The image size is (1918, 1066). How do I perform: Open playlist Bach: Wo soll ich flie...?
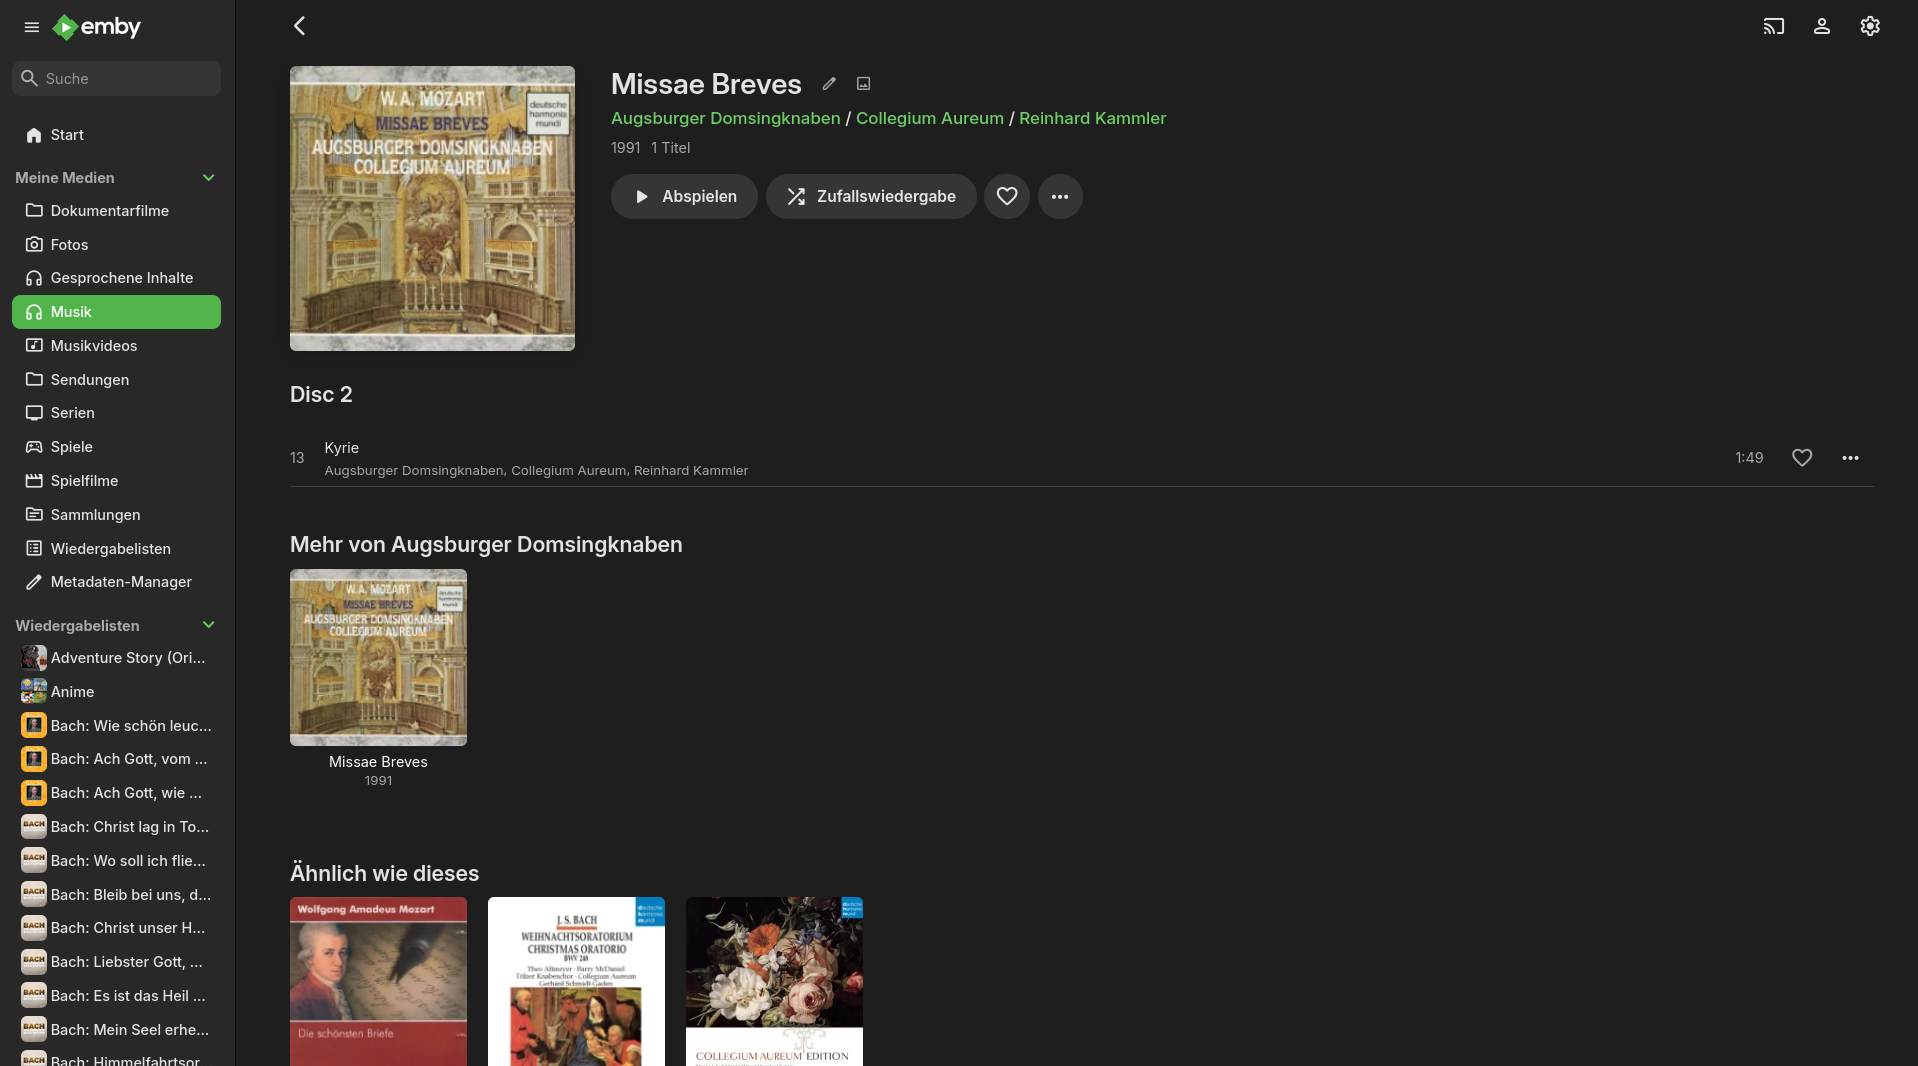pos(116,861)
